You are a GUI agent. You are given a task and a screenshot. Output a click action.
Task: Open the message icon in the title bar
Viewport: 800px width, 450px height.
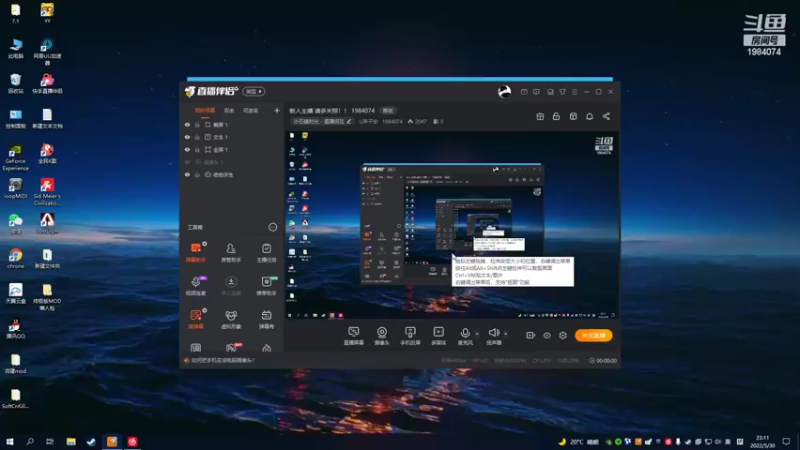[x=536, y=92]
